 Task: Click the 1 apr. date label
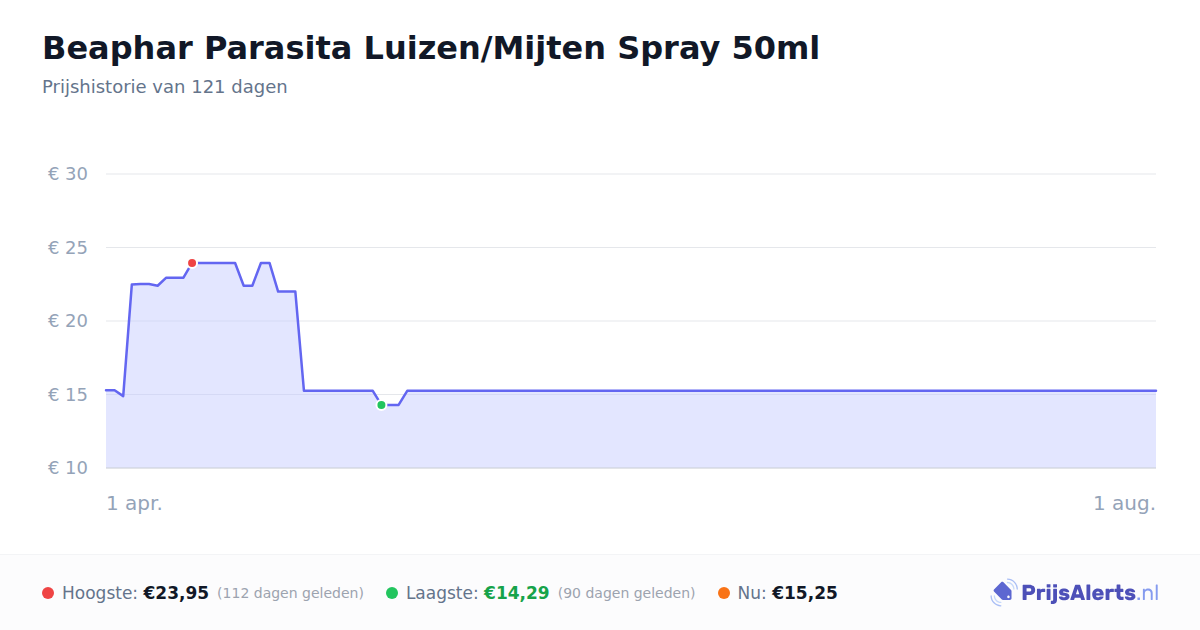point(135,503)
